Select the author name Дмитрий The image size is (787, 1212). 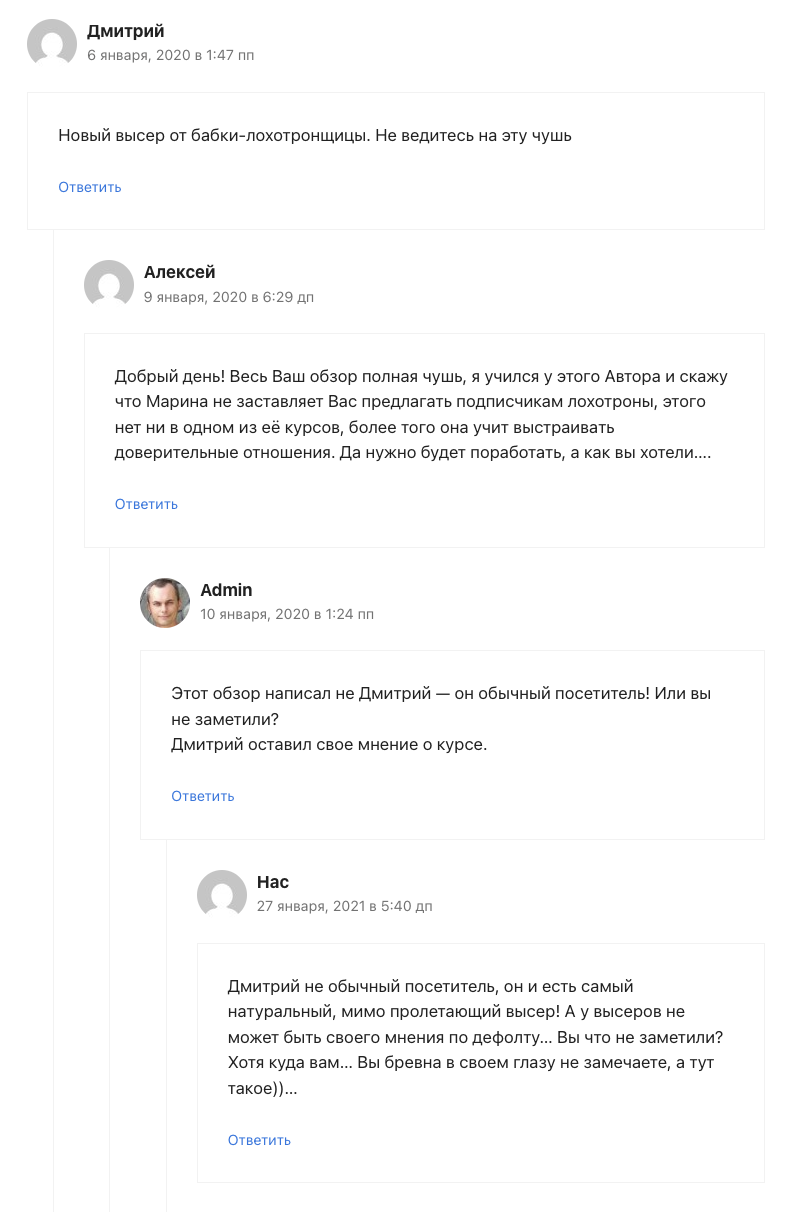point(125,31)
